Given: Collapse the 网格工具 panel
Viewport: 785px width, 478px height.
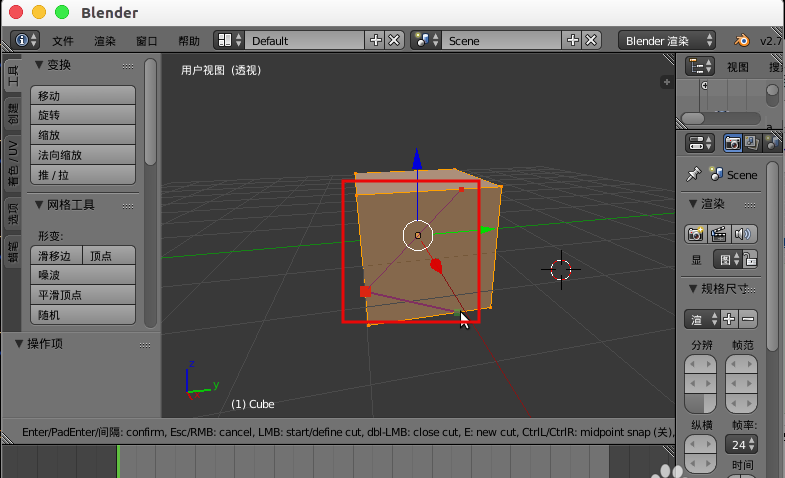Looking at the screenshot, I should tap(39, 205).
